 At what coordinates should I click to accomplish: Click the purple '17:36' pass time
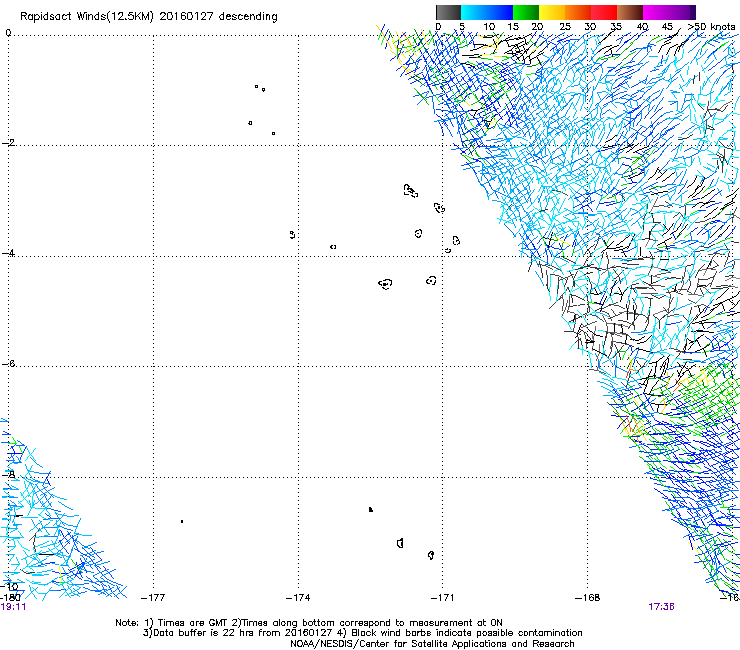click(x=661, y=607)
